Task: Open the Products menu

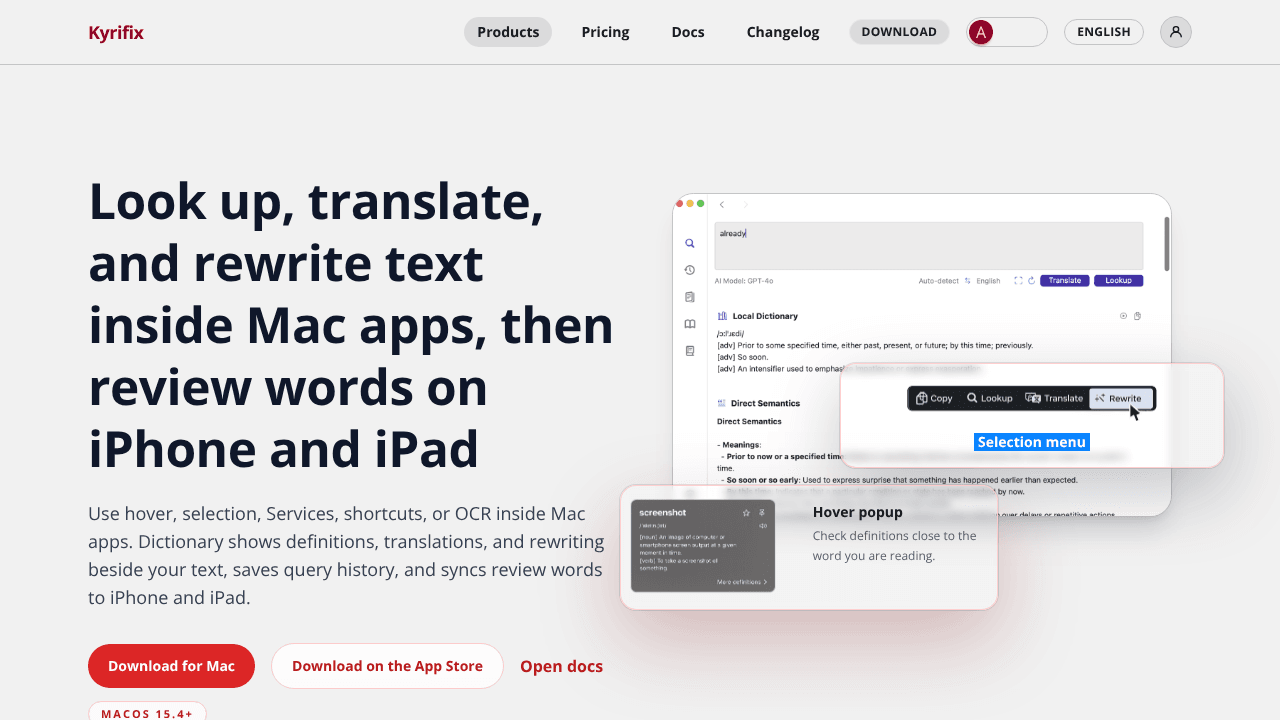Action: (508, 32)
